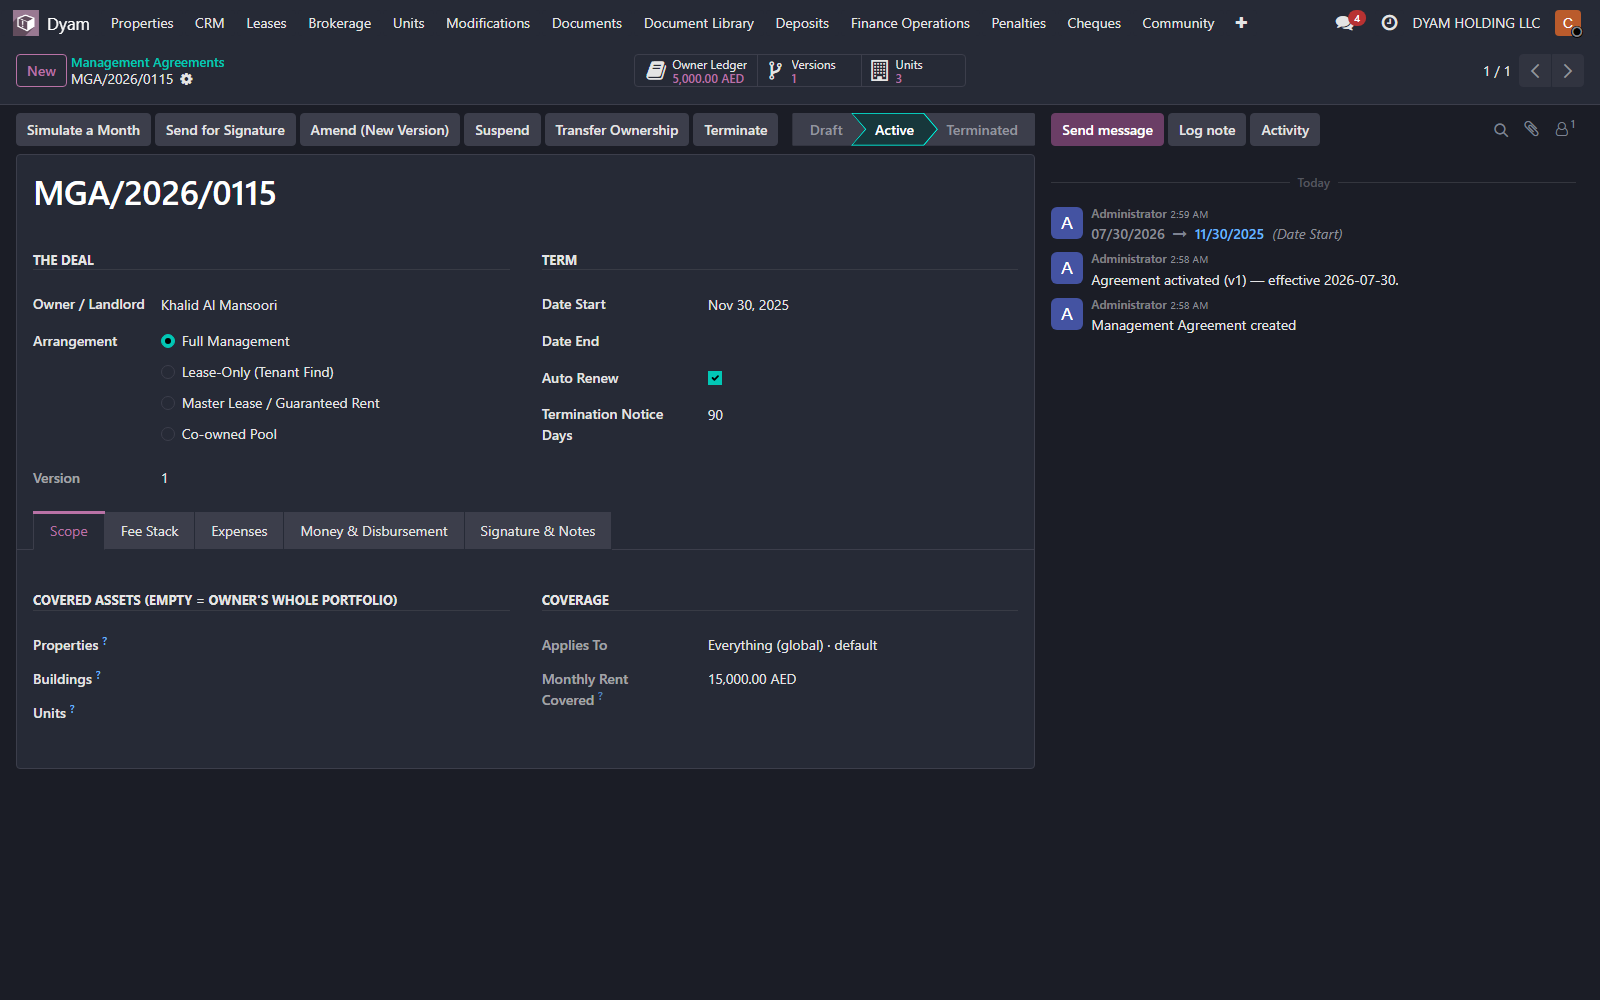Open the conversations chat icon with badge
The height and width of the screenshot is (1000, 1600).
coord(1347,22)
